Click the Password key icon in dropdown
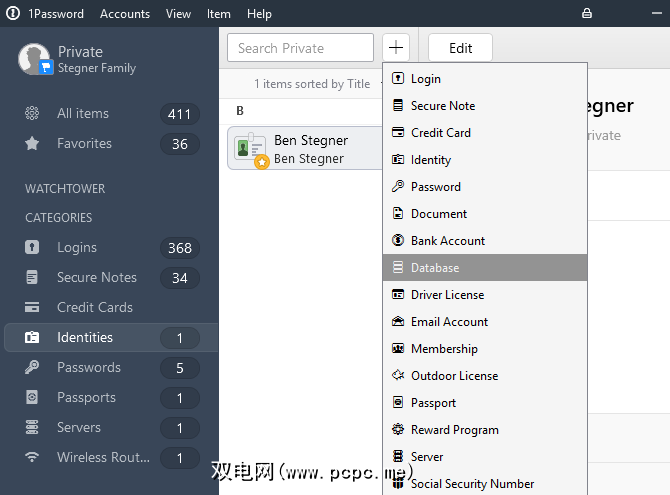 pyautogui.click(x=398, y=186)
